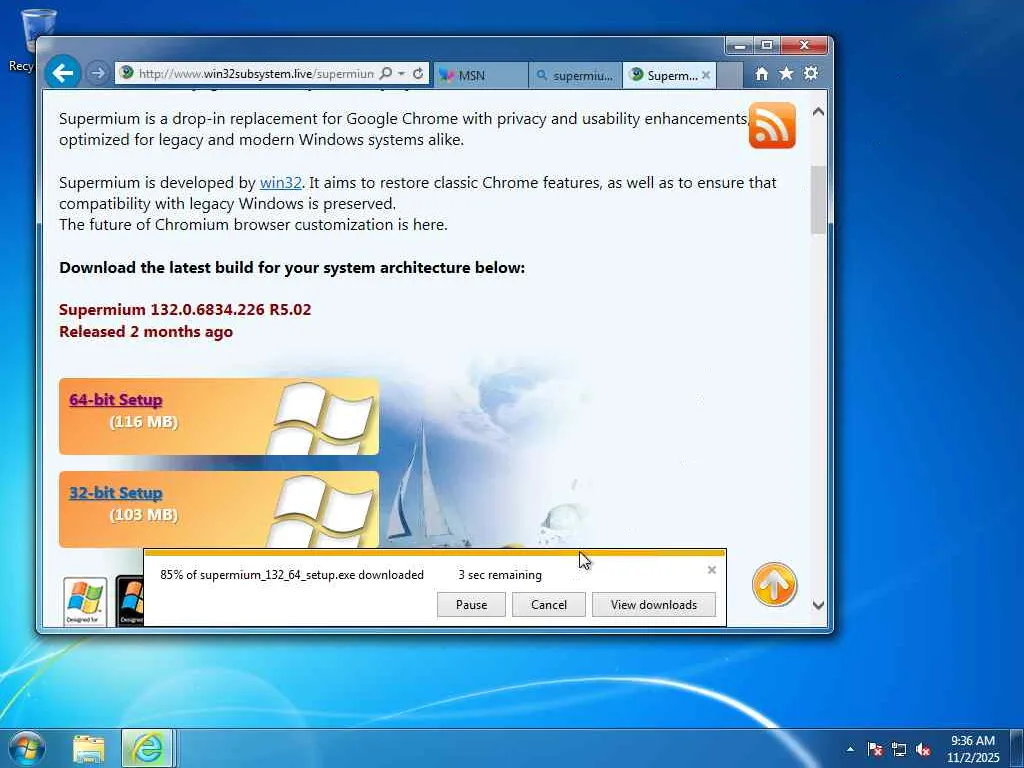Viewport: 1024px width, 768px height.
Task: Click the forward navigation arrow
Action: point(97,73)
